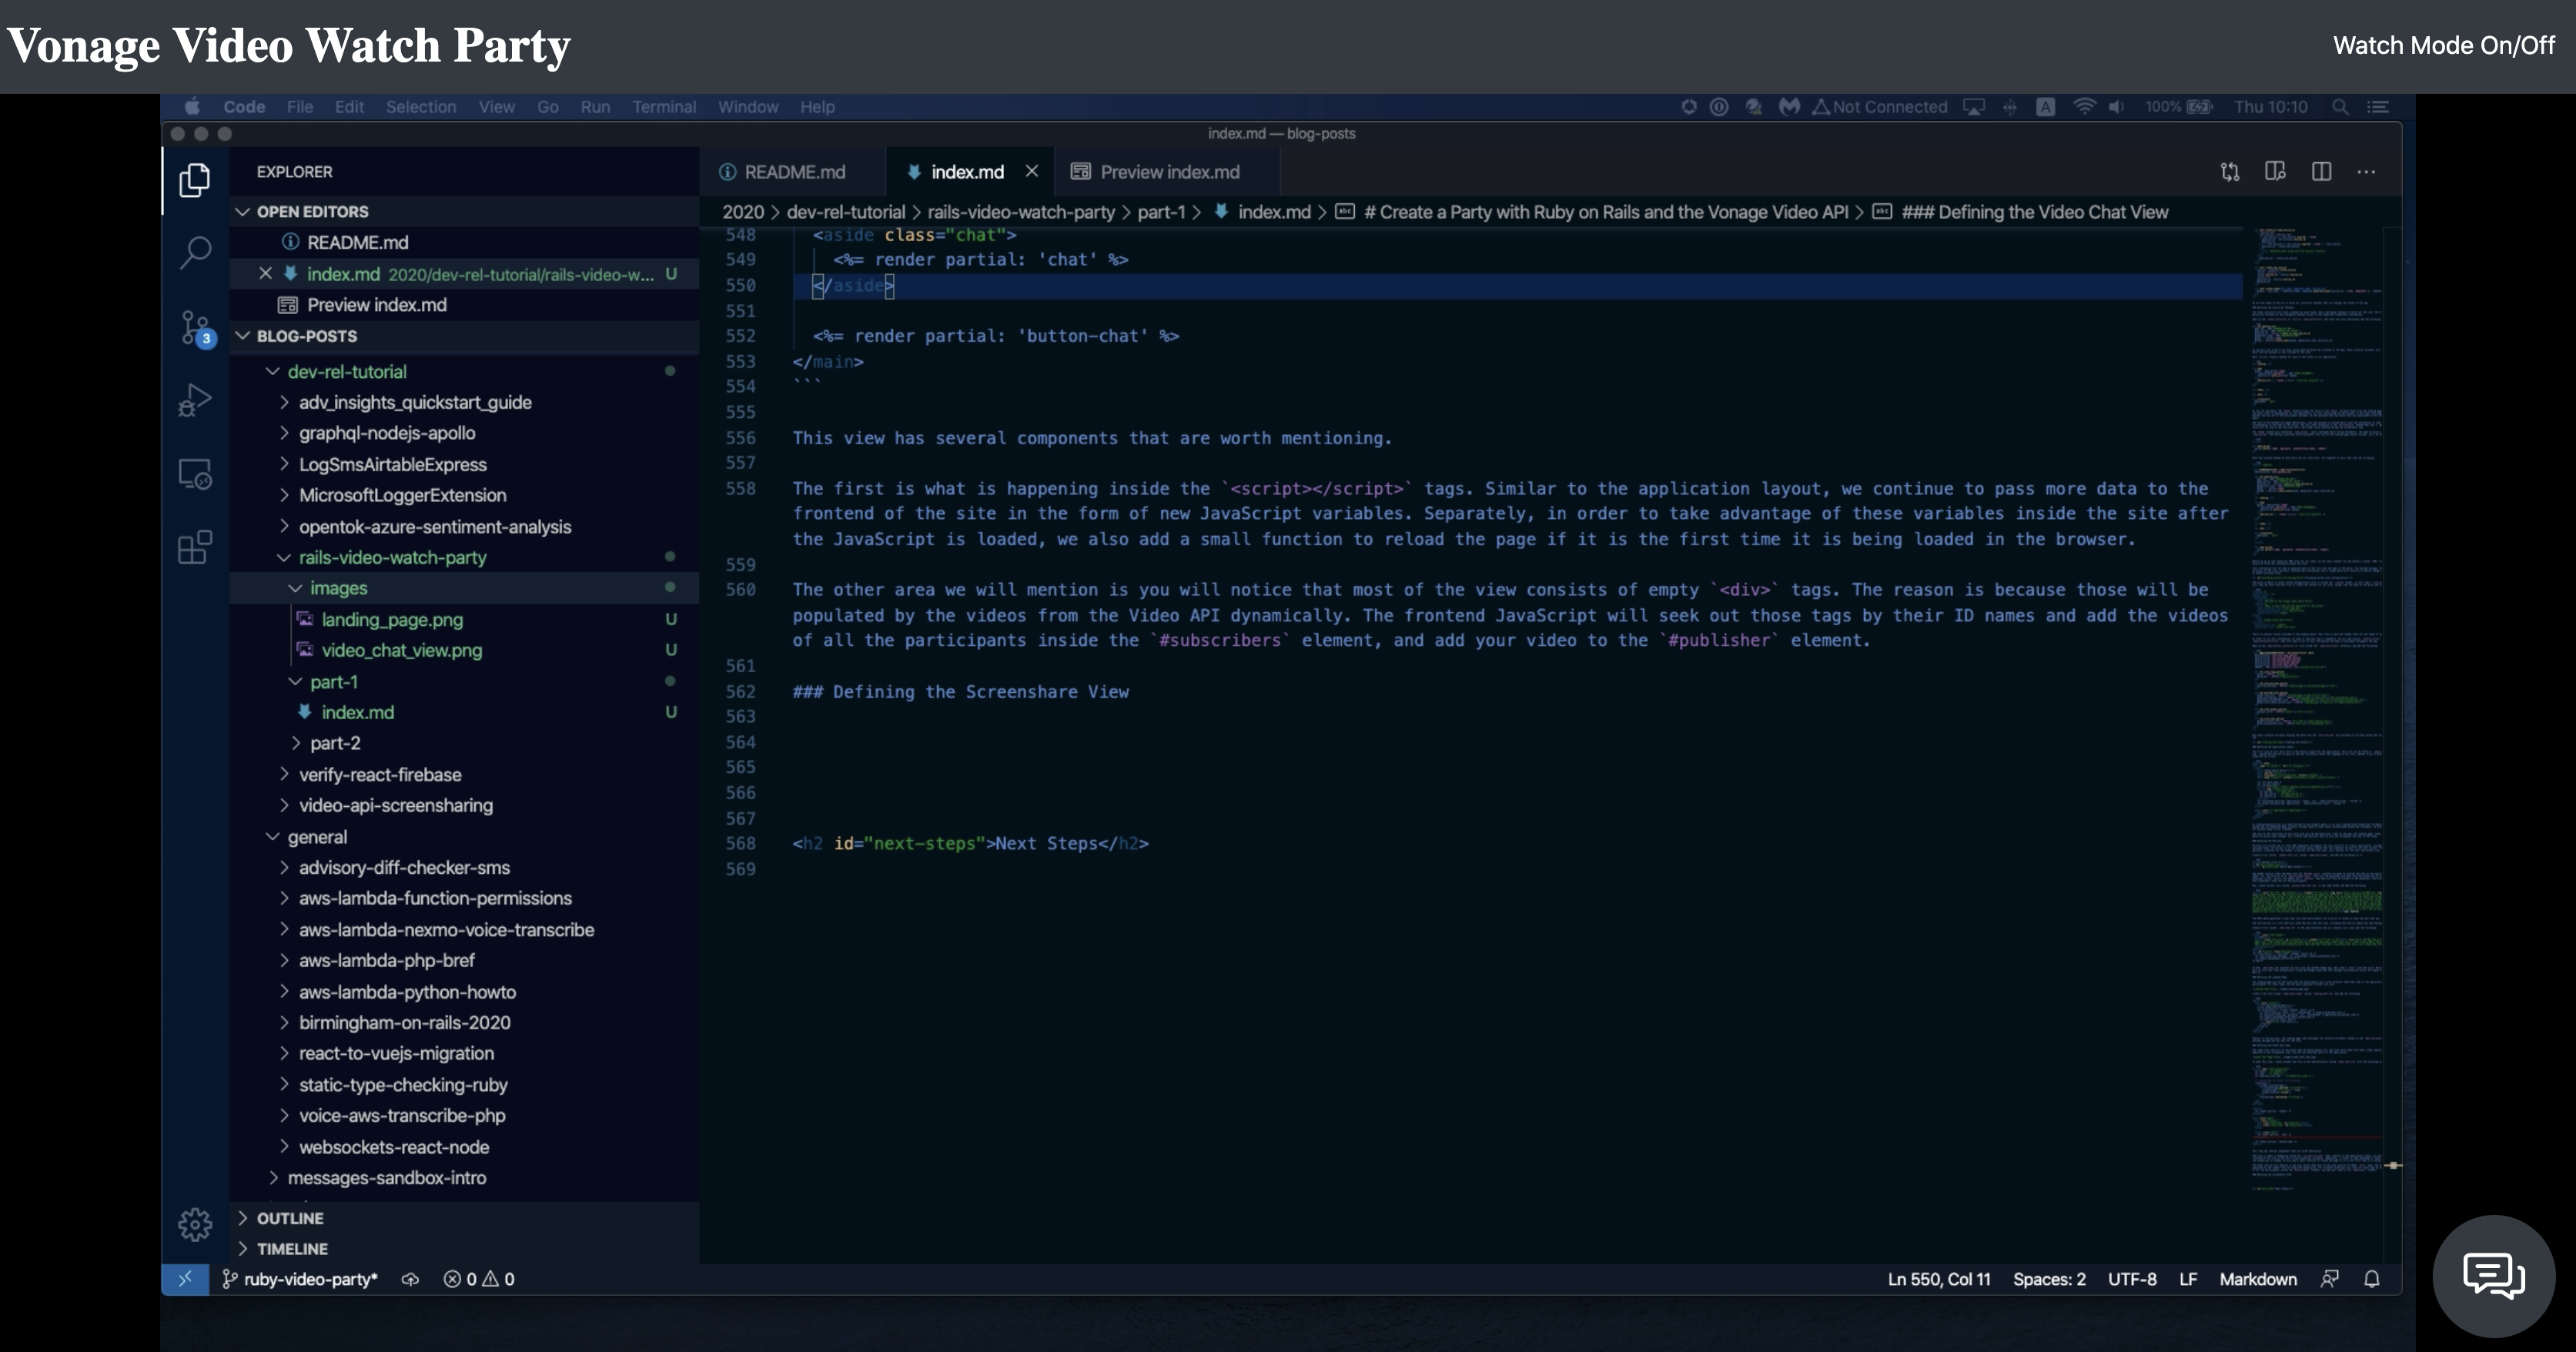Change encoding via UTF-8
This screenshot has width=2576, height=1352.
(2132, 1279)
